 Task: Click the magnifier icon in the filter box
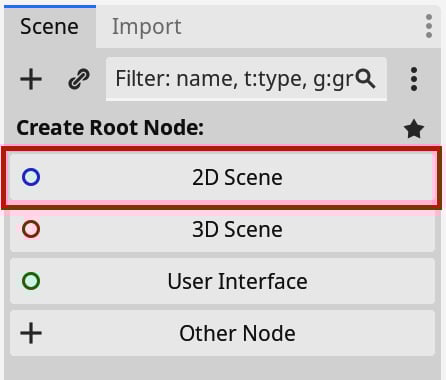tap(365, 79)
